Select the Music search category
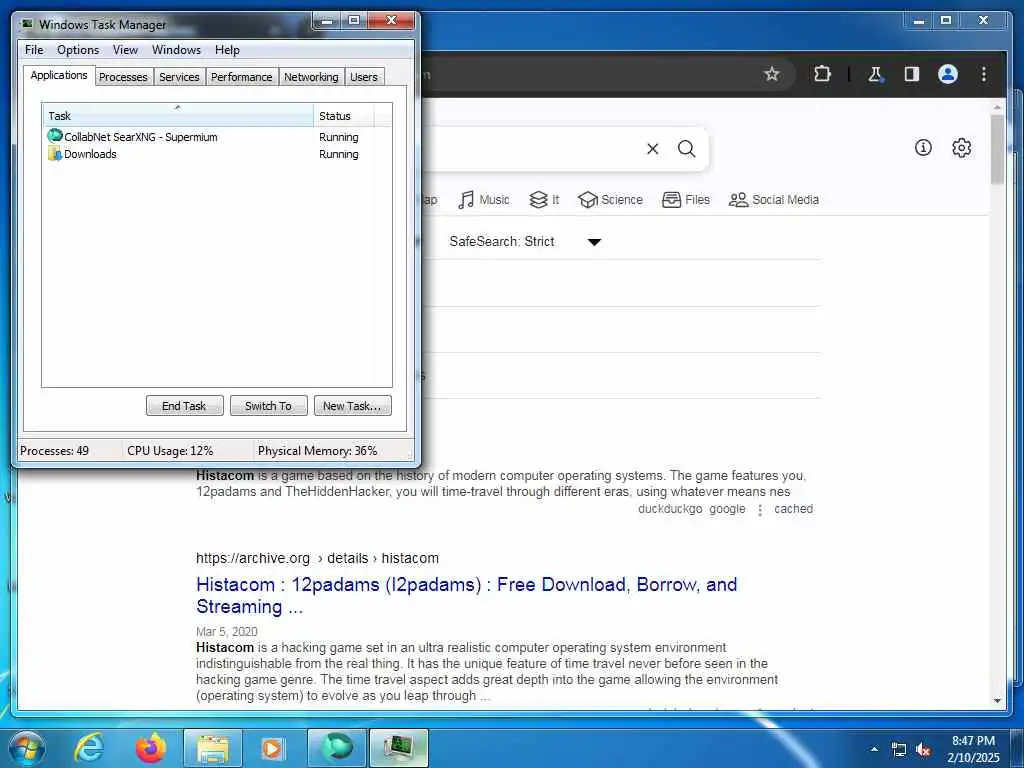Screen dimensions: 1024x768 point(483,200)
